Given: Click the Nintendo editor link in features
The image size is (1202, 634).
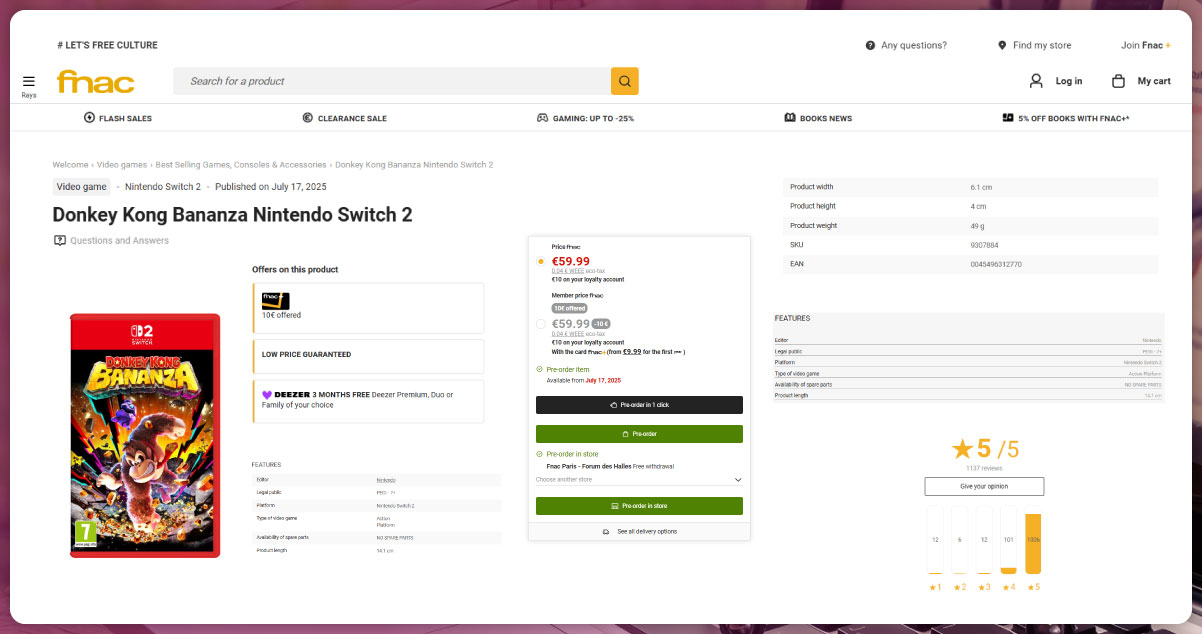Looking at the screenshot, I should point(386,480).
